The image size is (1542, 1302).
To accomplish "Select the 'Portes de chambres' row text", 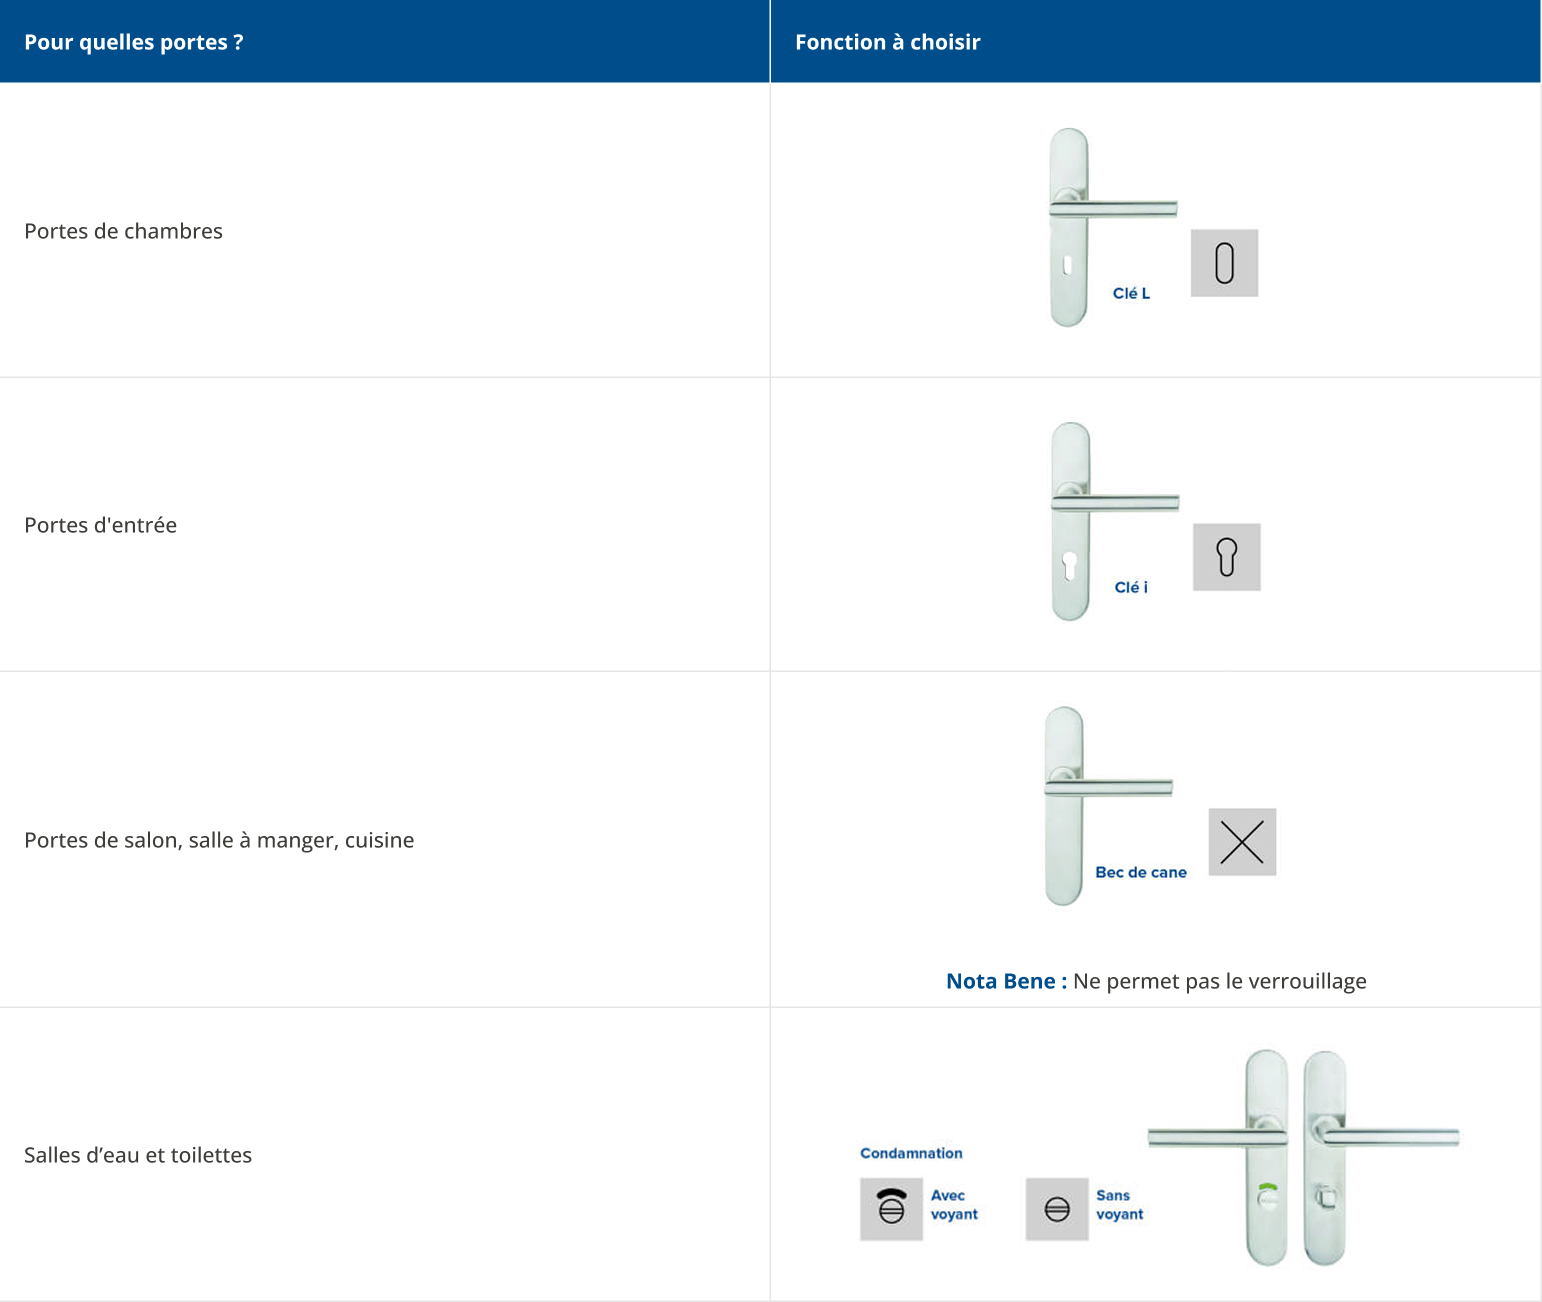I will pos(123,231).
